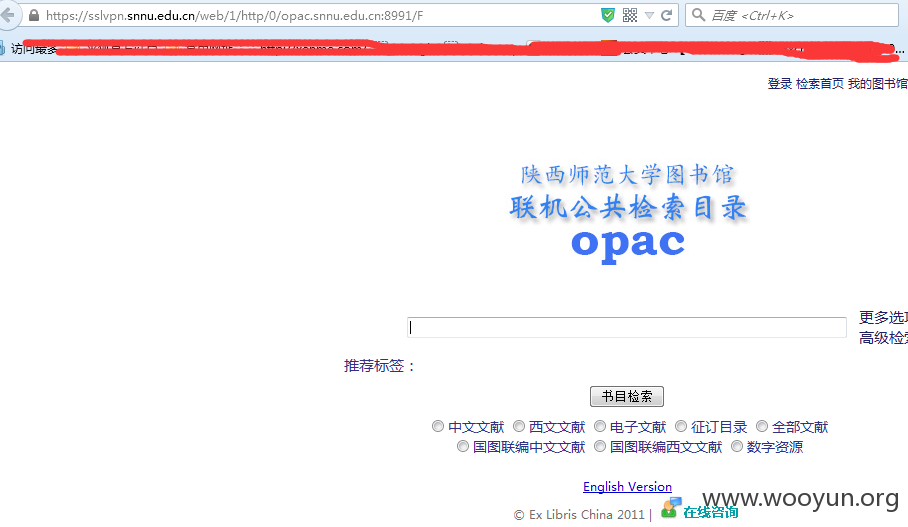Click the Ex Libris China 2011 text
This screenshot has height=527, width=908.
coord(579,514)
